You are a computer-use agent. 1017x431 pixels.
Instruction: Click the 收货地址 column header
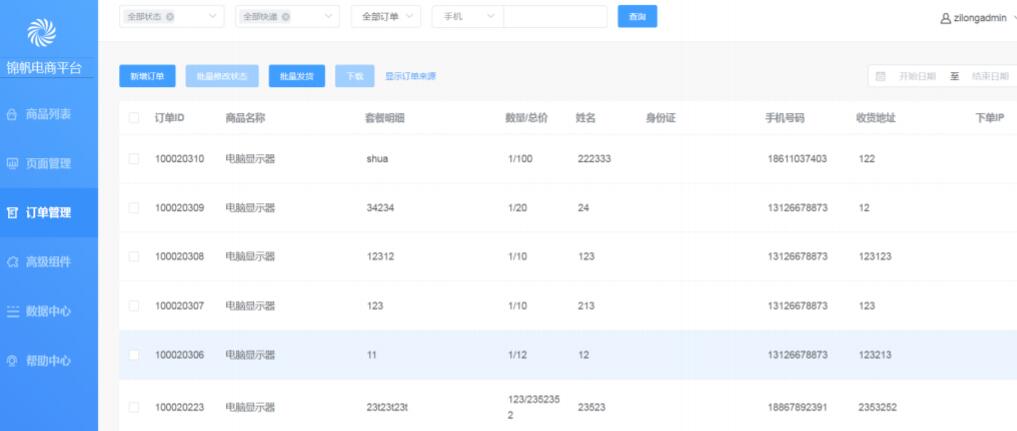pos(876,118)
